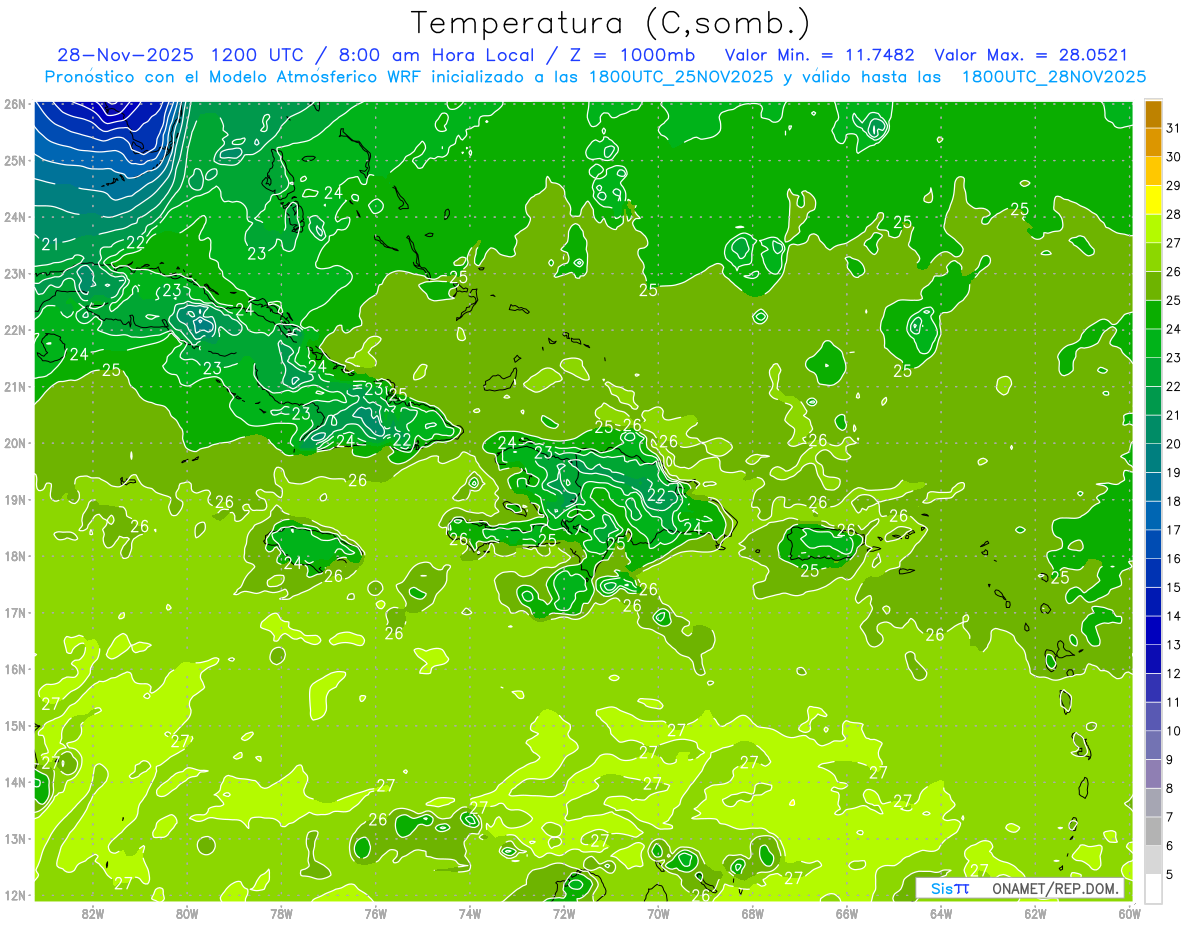This screenshot has width=1200, height=927.
Task: Click the colorbar label '28'
Action: [1174, 215]
